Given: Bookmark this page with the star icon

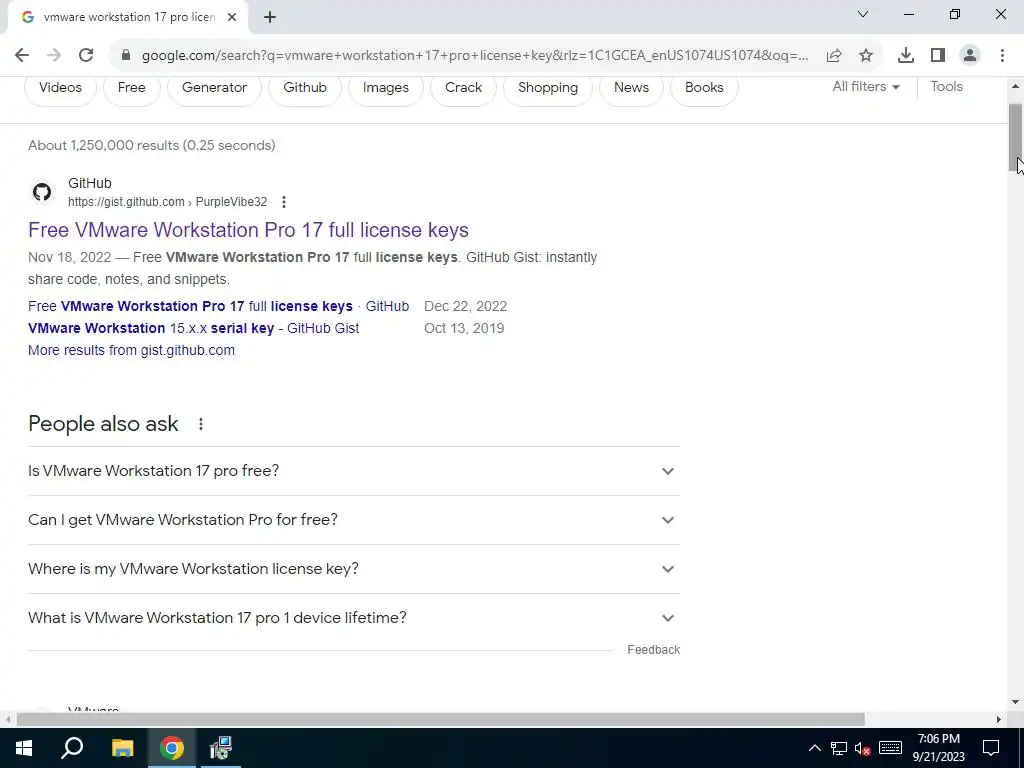Looking at the screenshot, I should click(866, 56).
